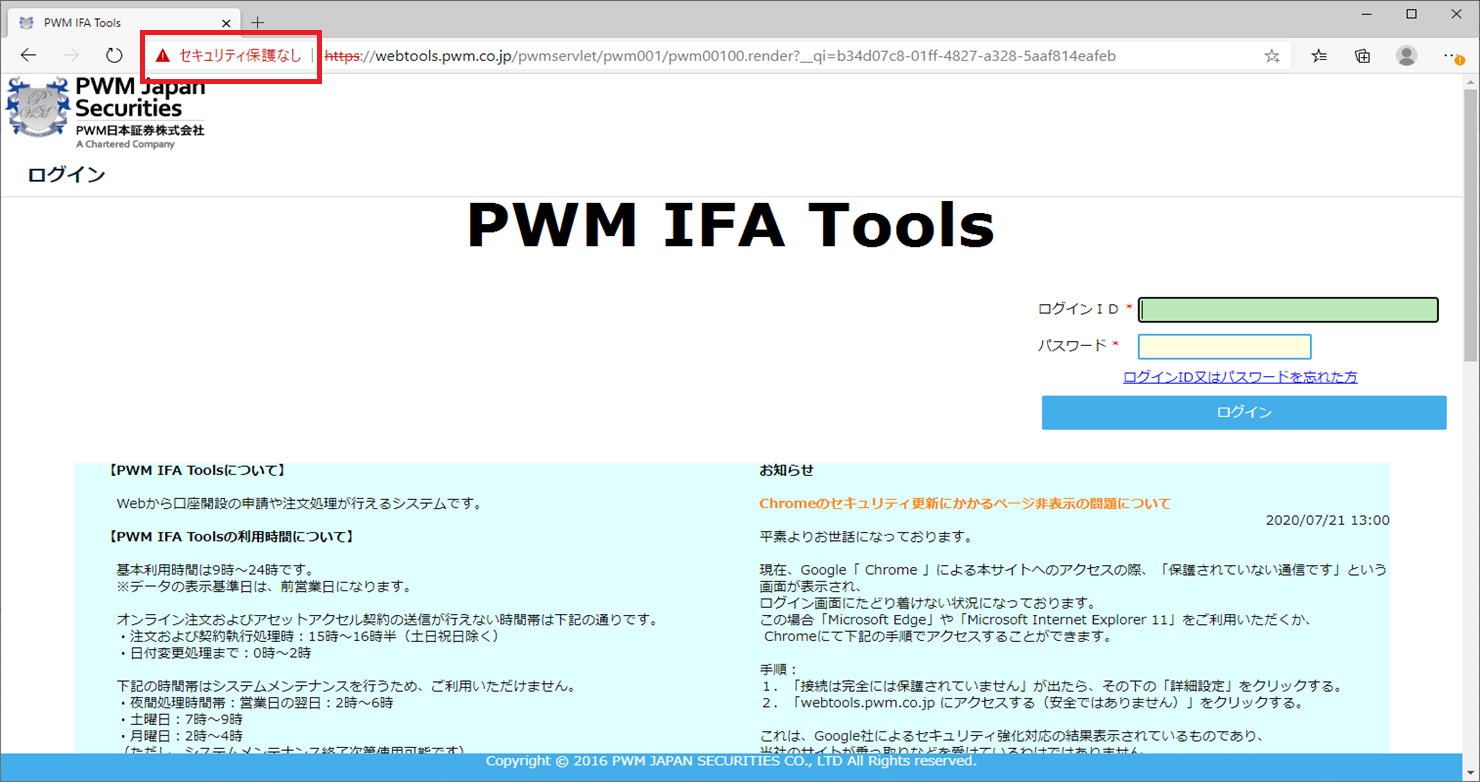The image size is (1480, 782).
Task: Click the red security warning triangle
Action: point(163,56)
